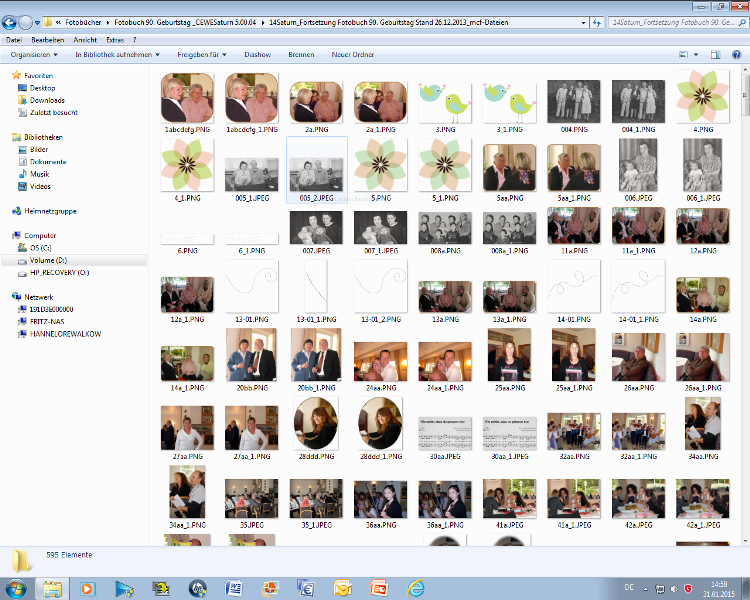
Task: Click the taskbar clock showing 14:58
Action: point(719,589)
